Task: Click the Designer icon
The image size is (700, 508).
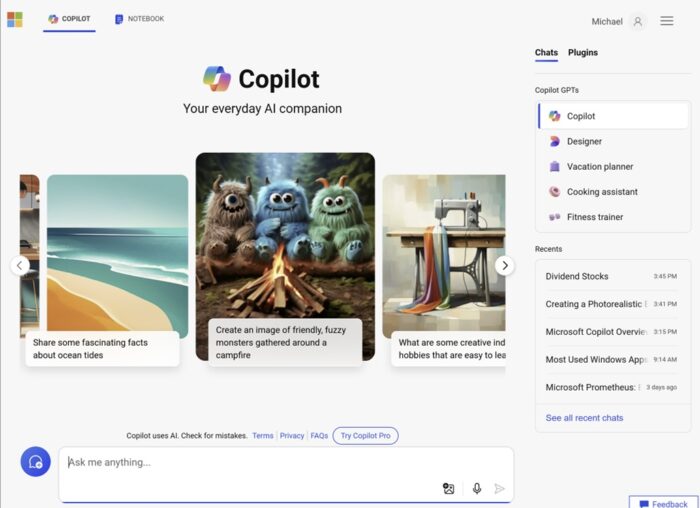Action: point(554,142)
